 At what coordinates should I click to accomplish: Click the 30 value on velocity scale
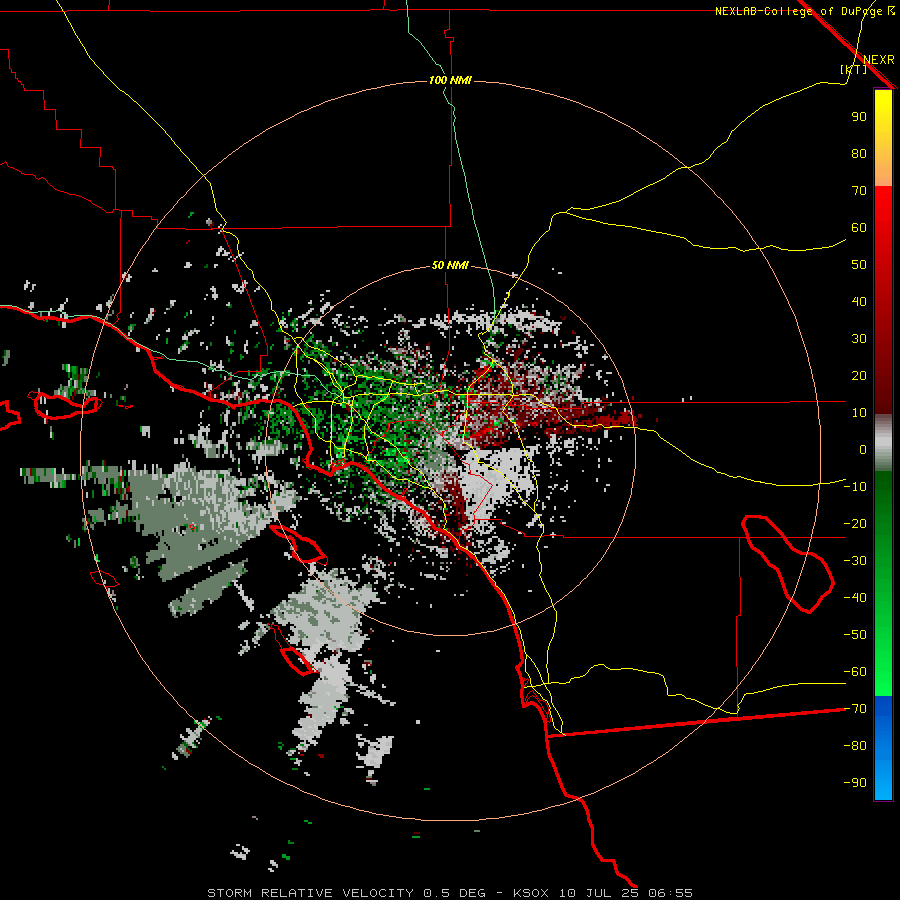[859, 339]
